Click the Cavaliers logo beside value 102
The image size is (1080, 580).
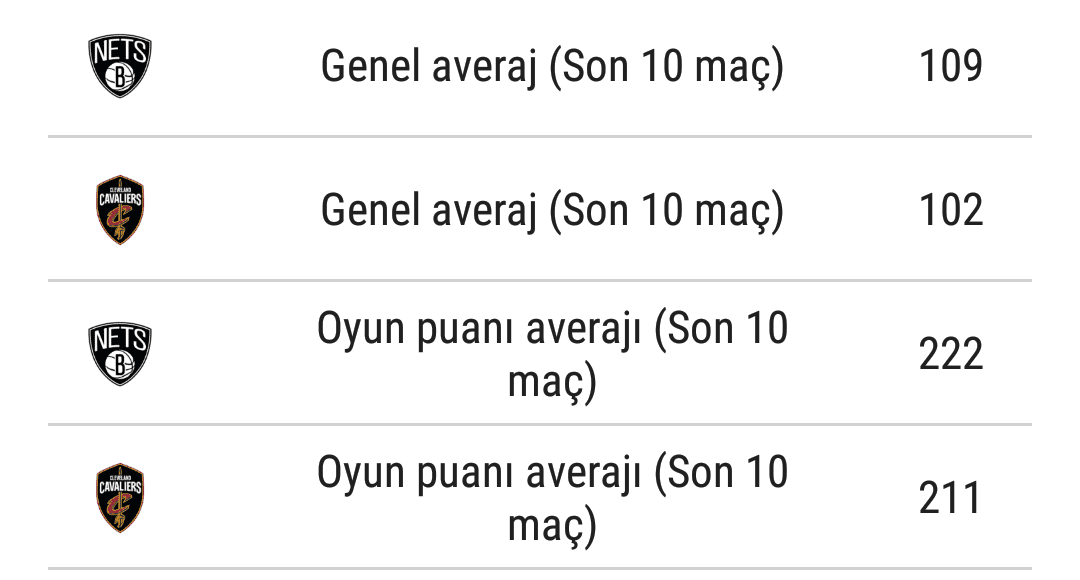click(x=120, y=209)
